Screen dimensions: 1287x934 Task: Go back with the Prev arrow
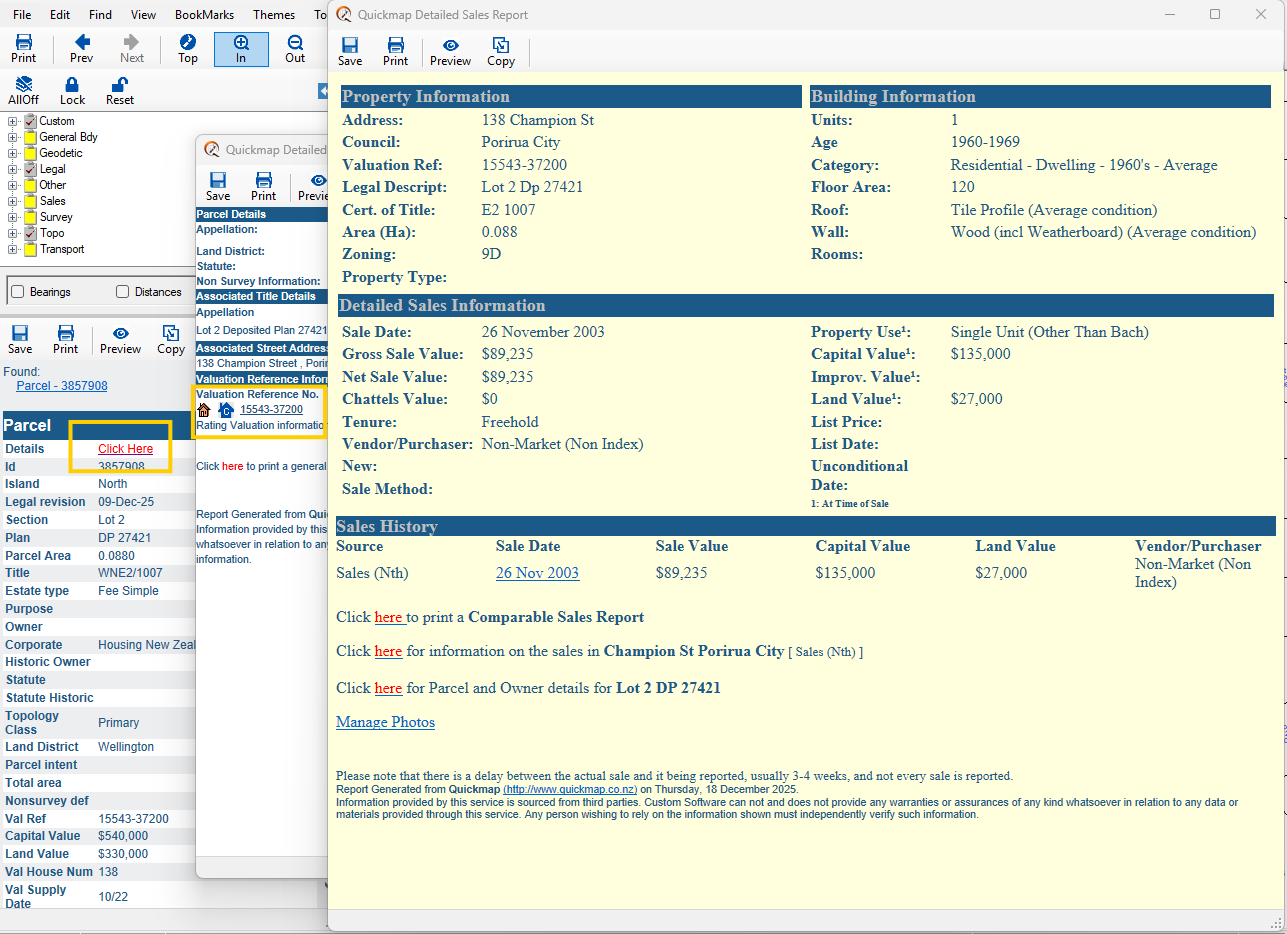(x=82, y=48)
